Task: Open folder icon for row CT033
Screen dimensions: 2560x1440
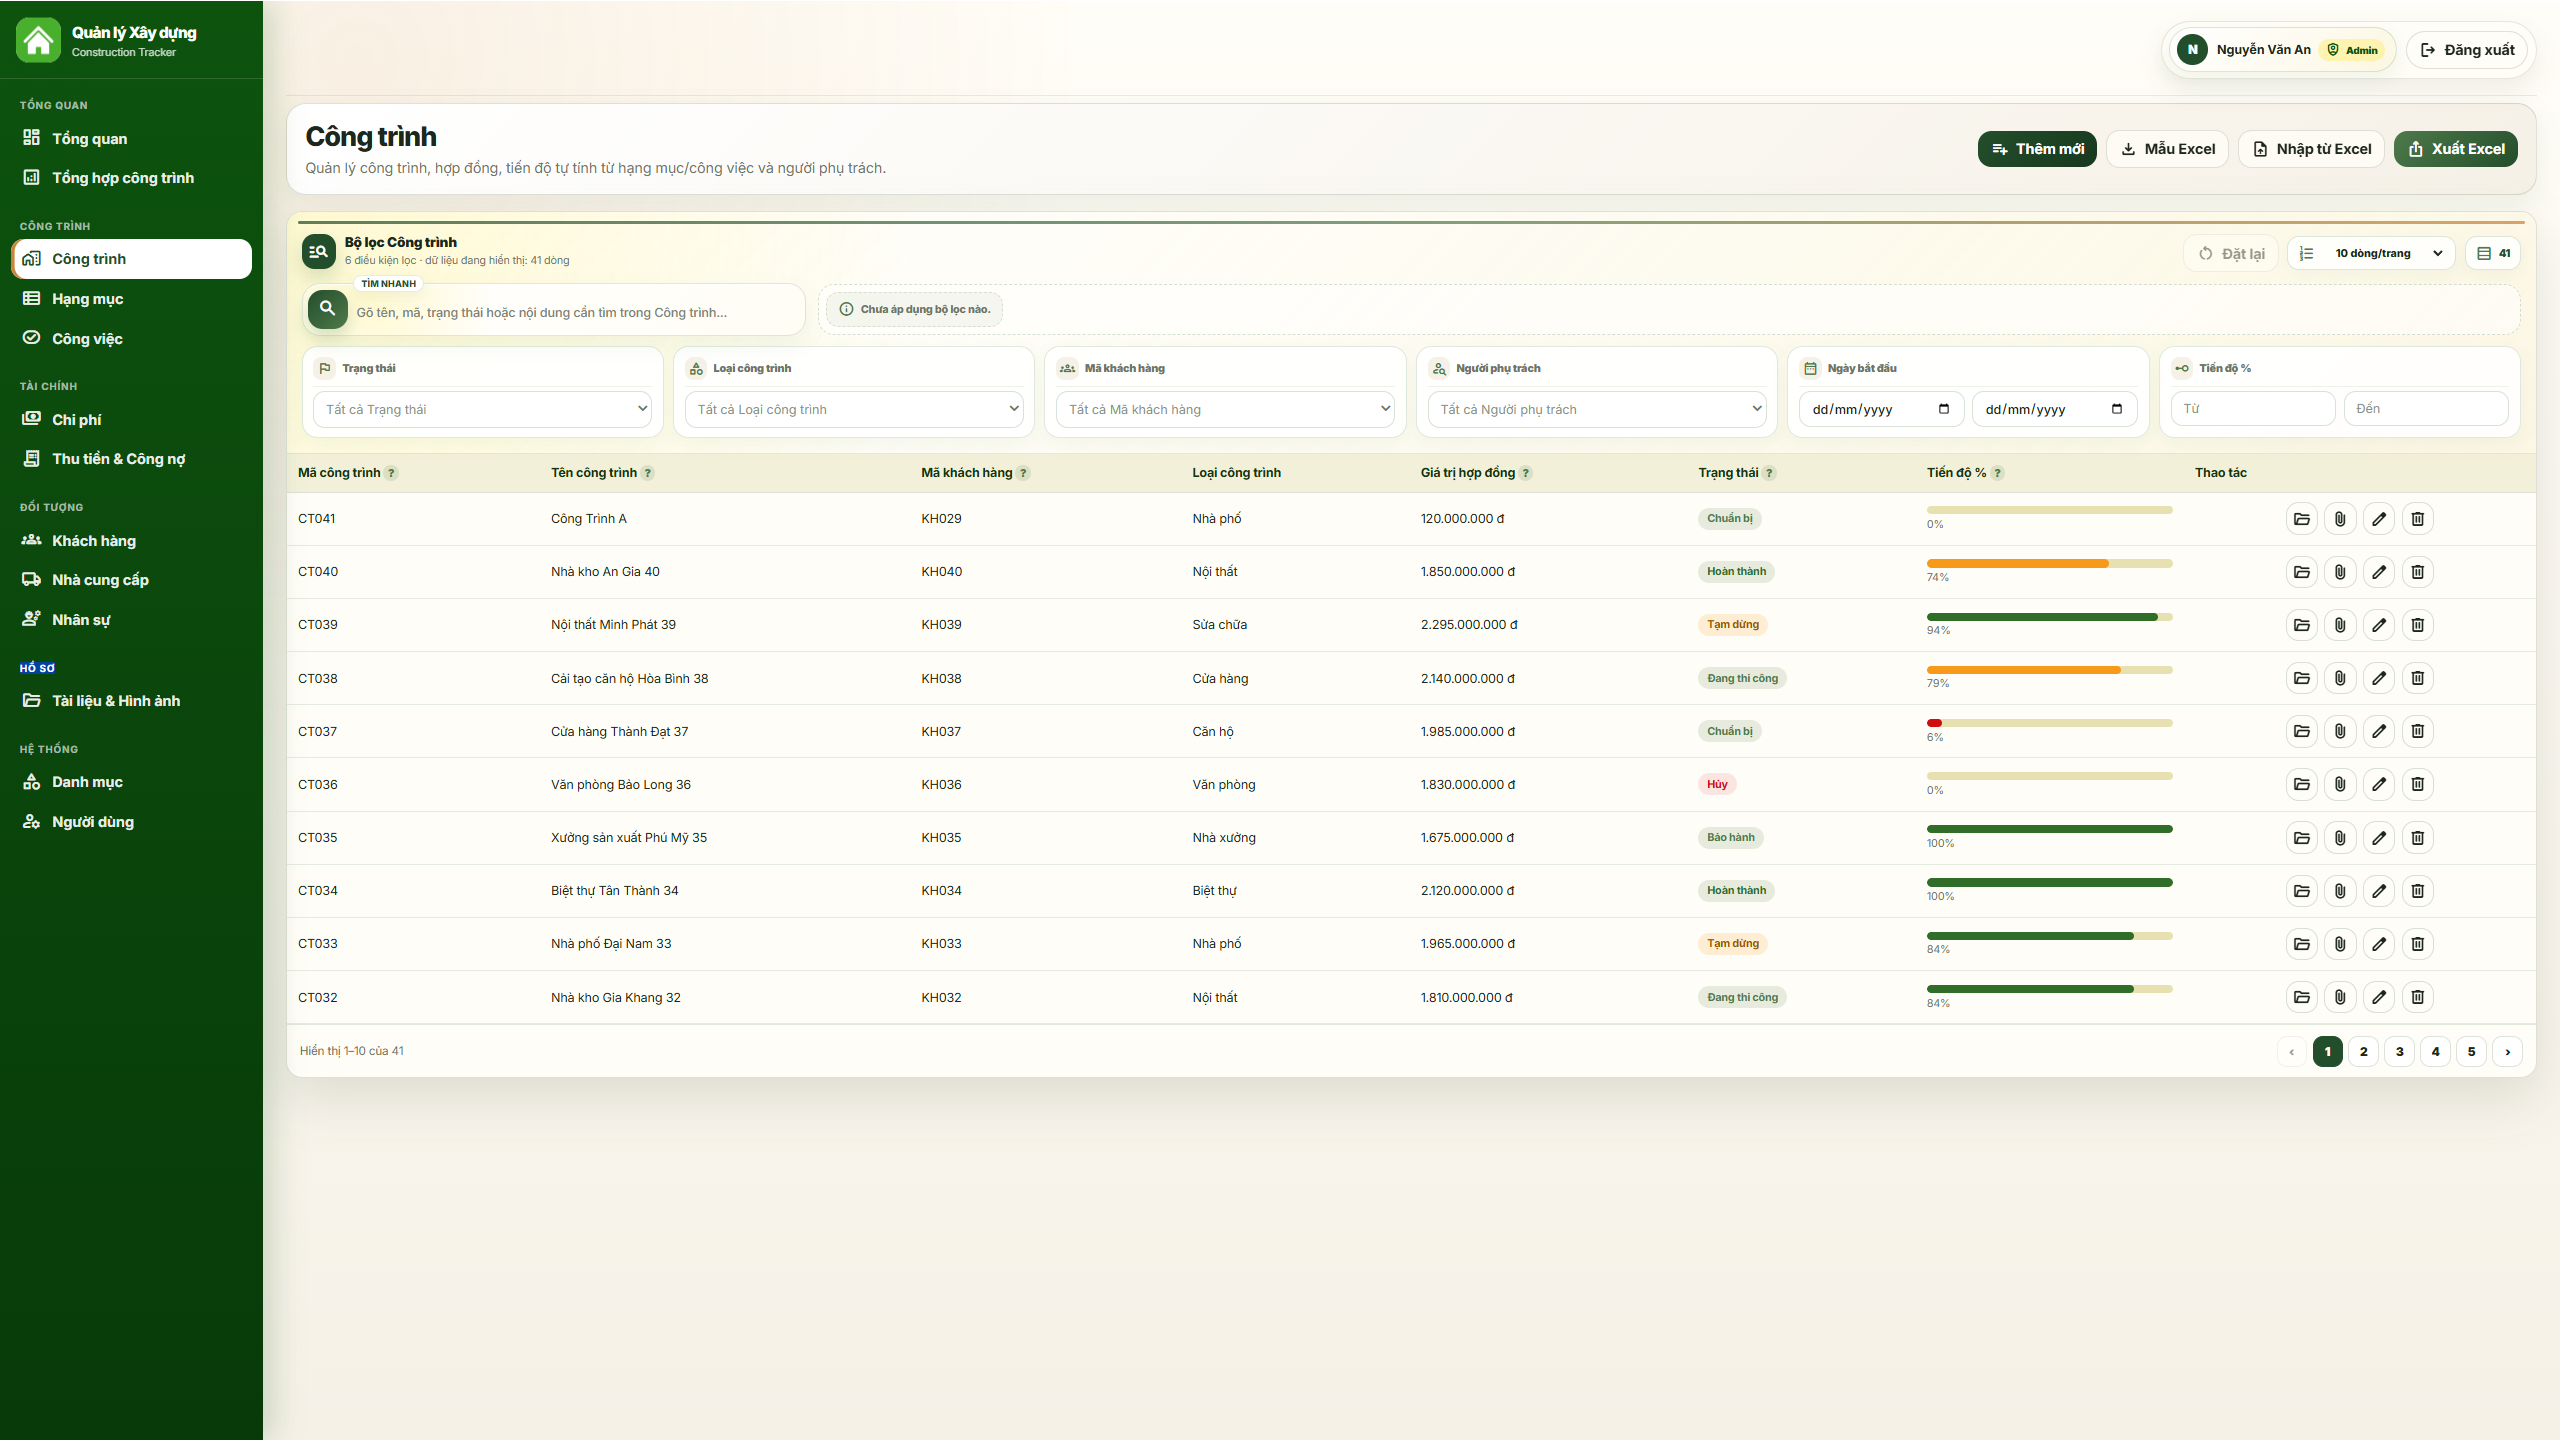Action: pyautogui.click(x=2301, y=944)
